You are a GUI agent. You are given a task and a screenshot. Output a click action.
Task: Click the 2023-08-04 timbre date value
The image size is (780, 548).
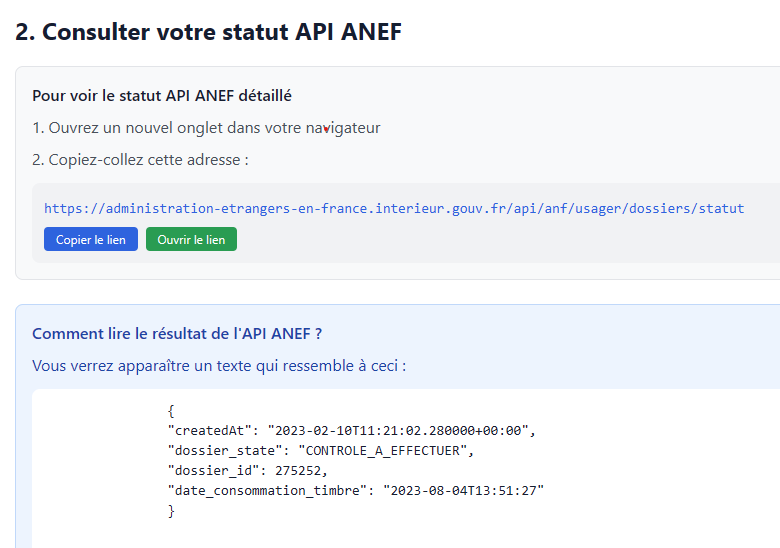tap(463, 491)
